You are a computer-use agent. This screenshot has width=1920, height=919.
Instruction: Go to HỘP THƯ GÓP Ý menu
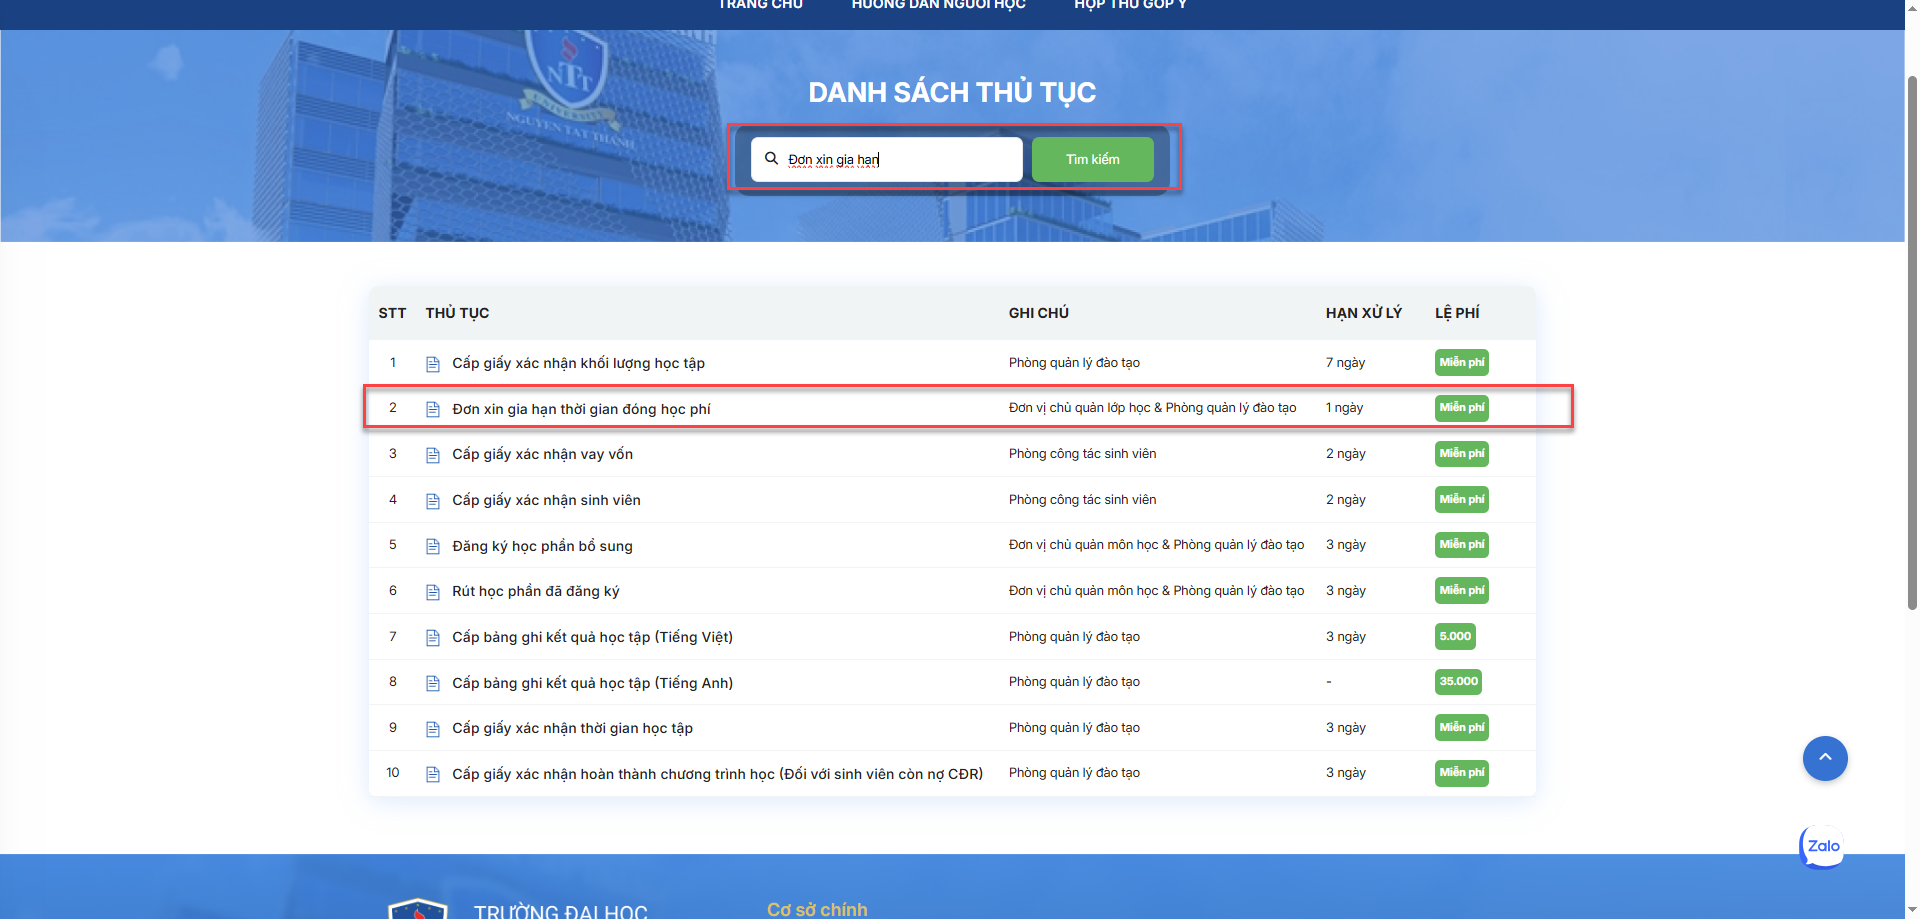[x=1130, y=6]
